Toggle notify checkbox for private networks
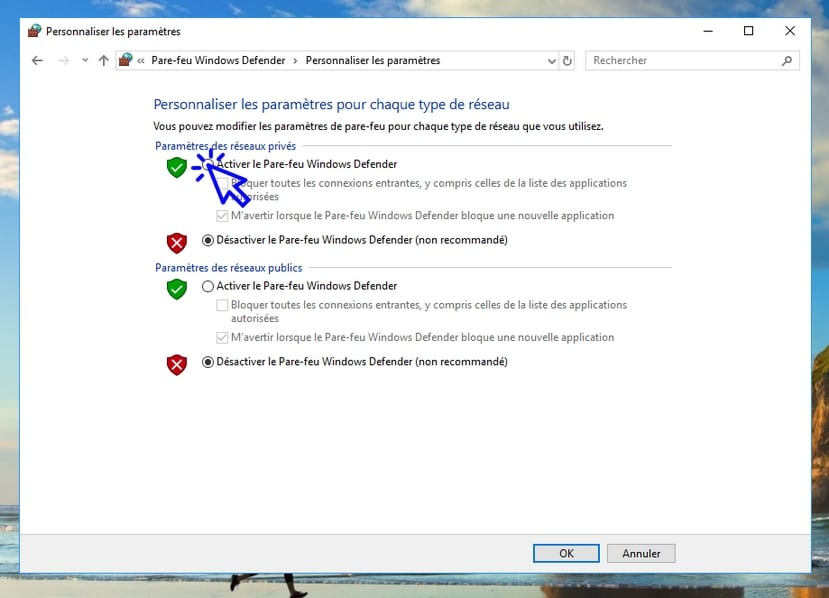Viewport: 829px width, 598px height. [x=223, y=216]
